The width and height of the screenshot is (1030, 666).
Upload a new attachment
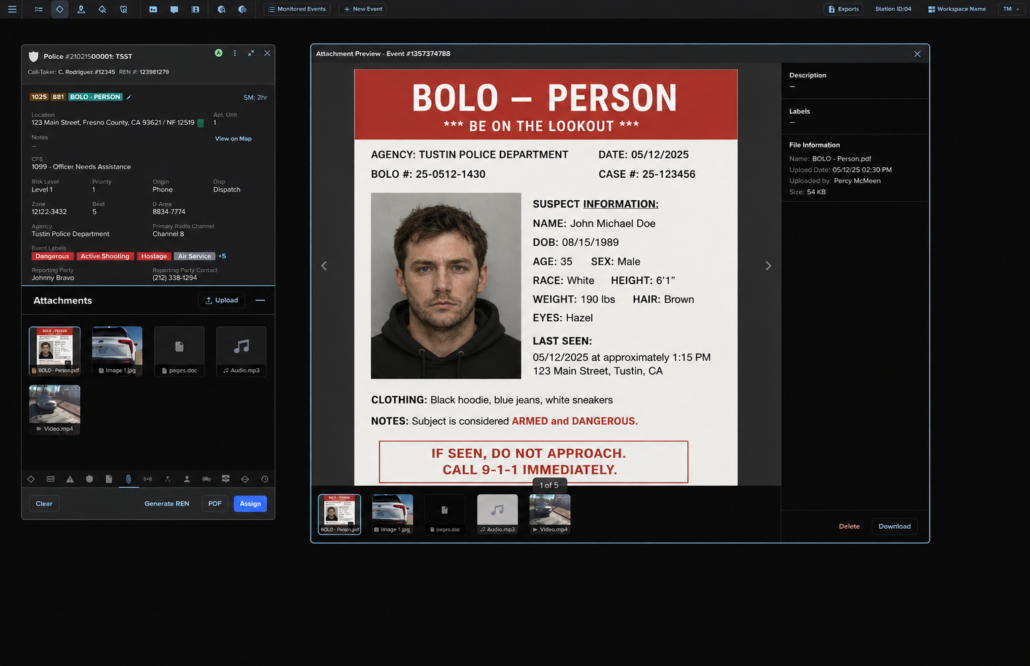coord(221,300)
